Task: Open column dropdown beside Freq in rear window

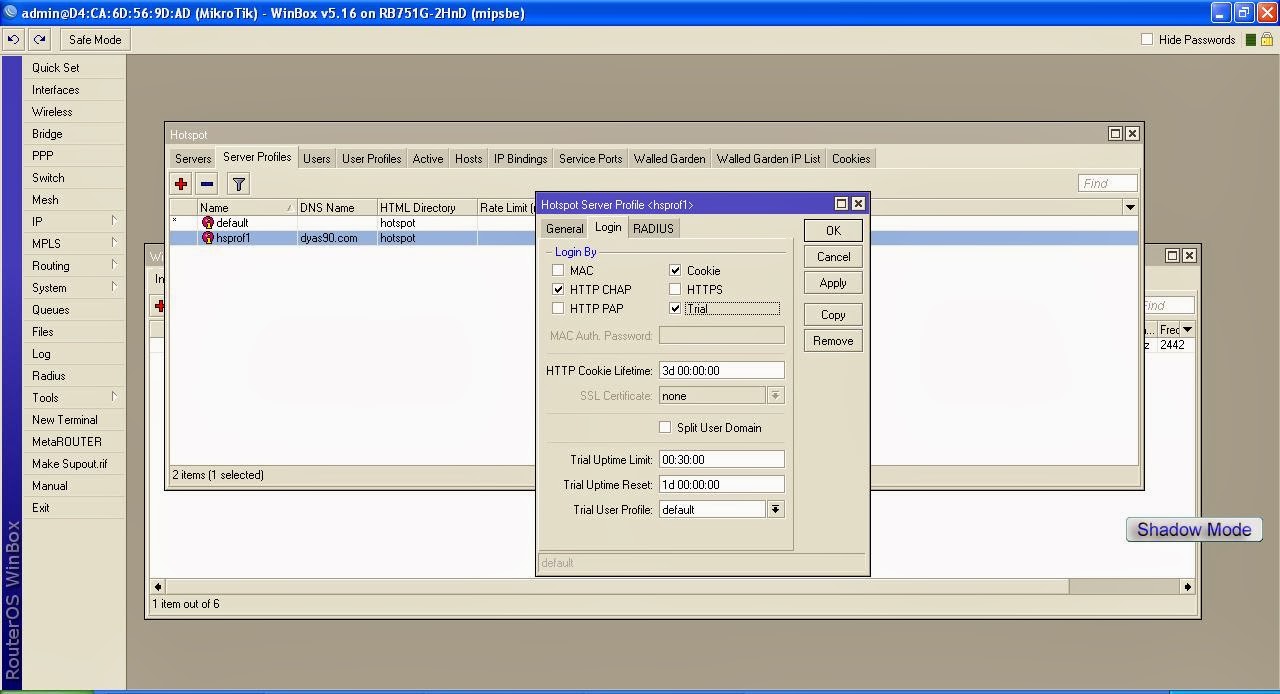Action: click(1187, 329)
